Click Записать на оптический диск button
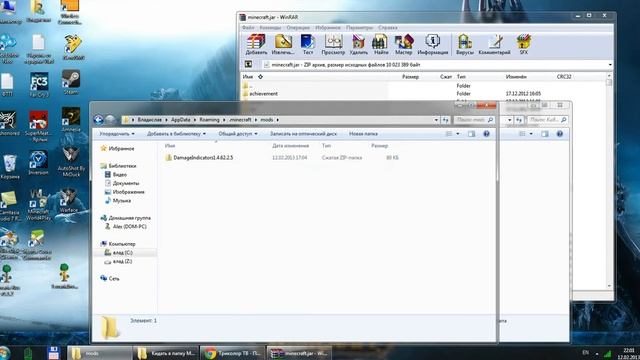The width and height of the screenshot is (640, 360). point(303,134)
